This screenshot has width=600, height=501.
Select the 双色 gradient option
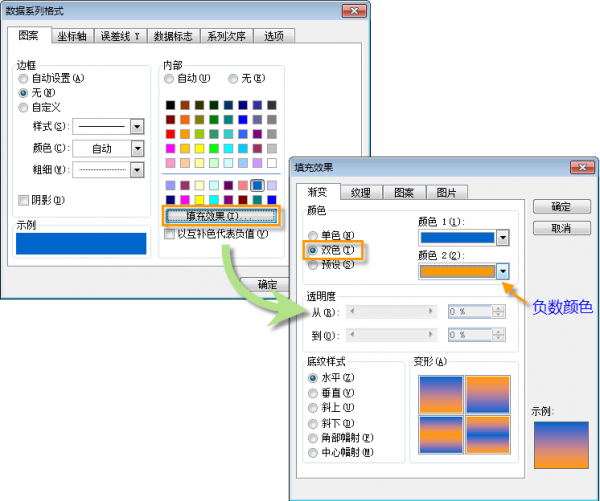(313, 250)
